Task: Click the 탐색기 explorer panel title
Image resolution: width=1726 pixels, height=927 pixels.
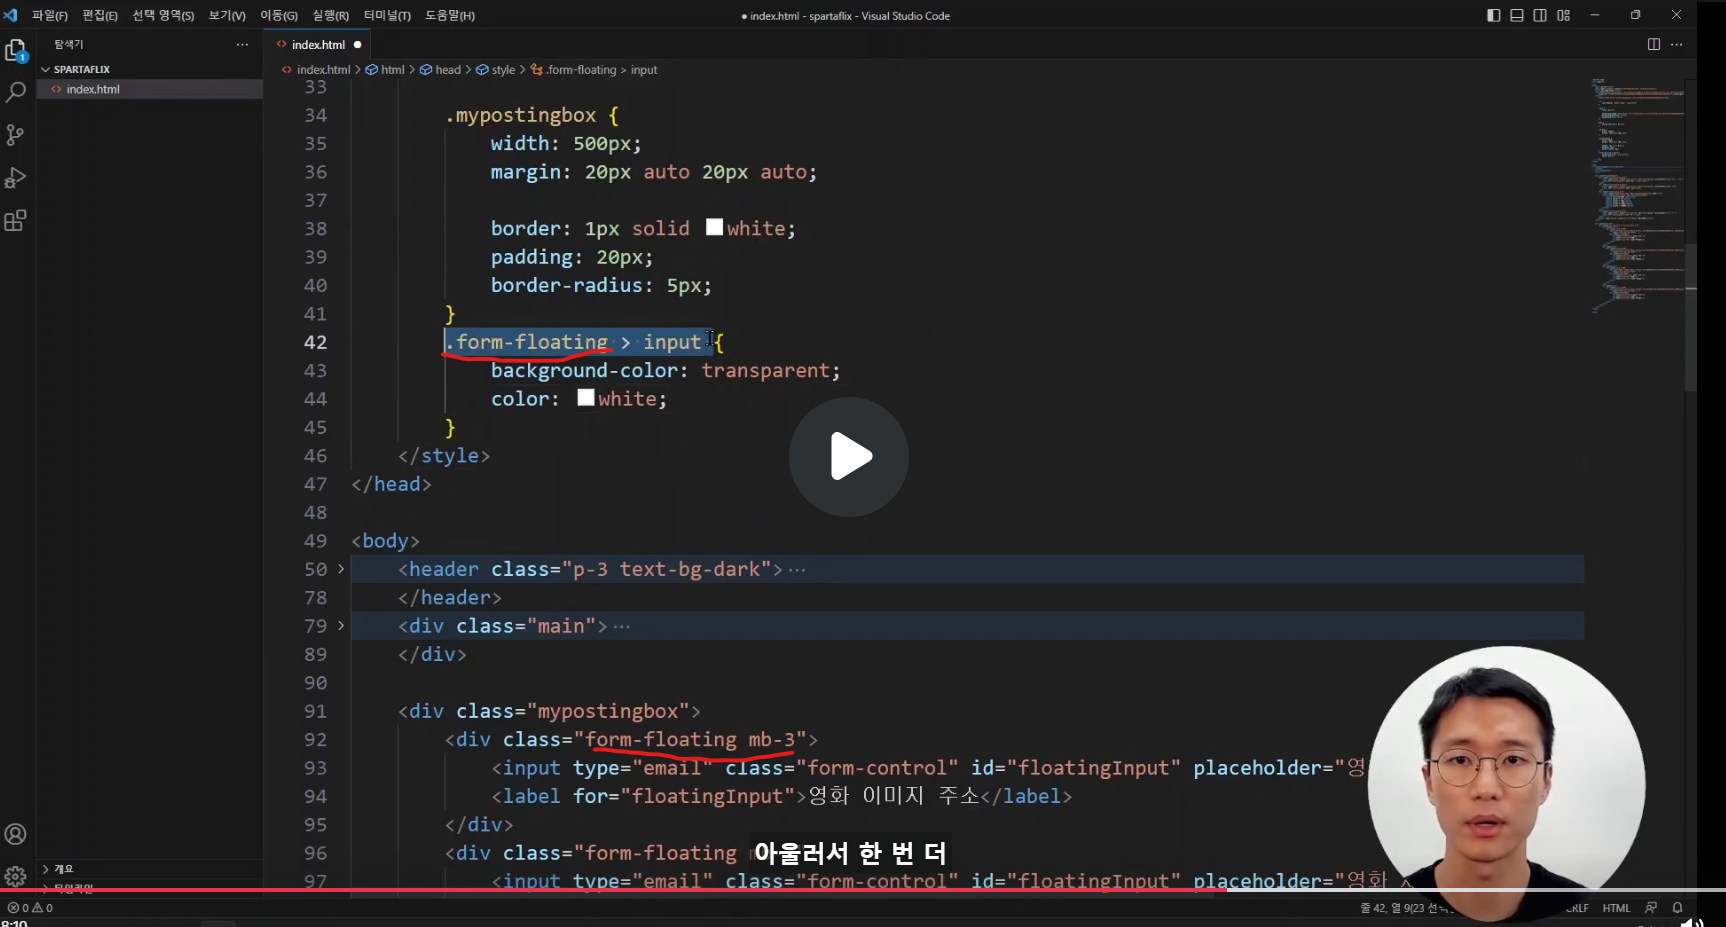Action: click(69, 44)
